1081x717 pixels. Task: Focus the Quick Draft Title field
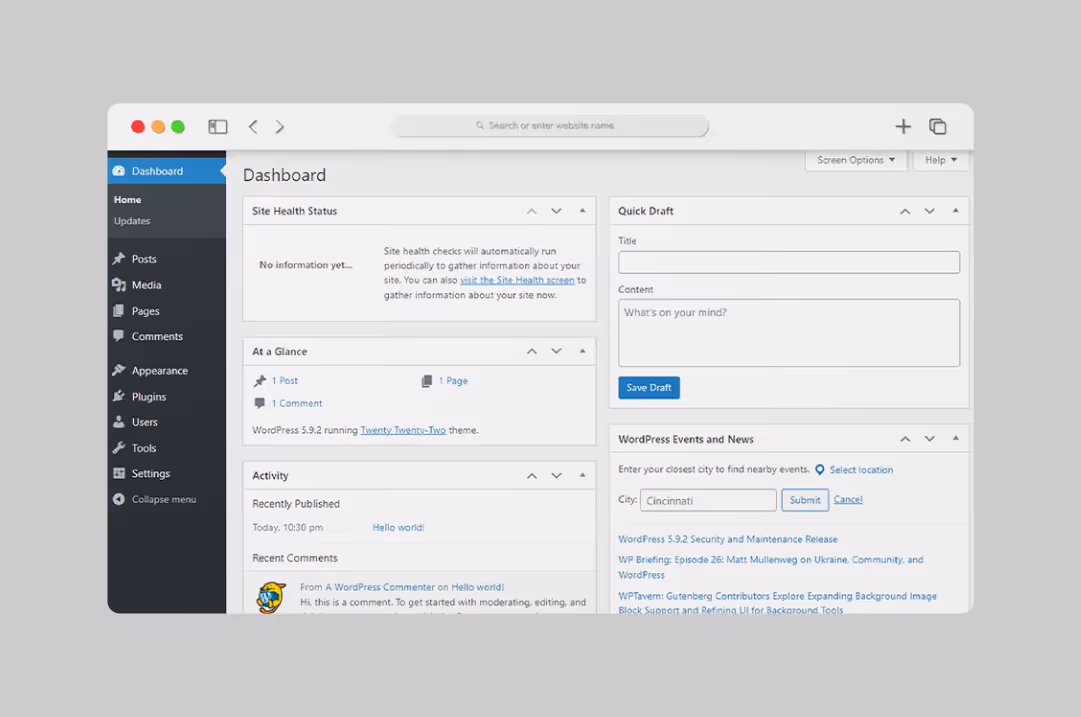789,262
